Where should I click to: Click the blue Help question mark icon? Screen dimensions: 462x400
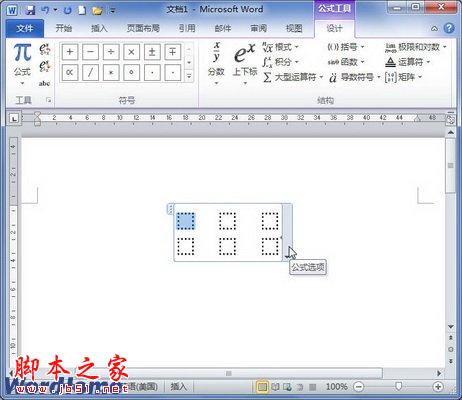click(x=449, y=28)
